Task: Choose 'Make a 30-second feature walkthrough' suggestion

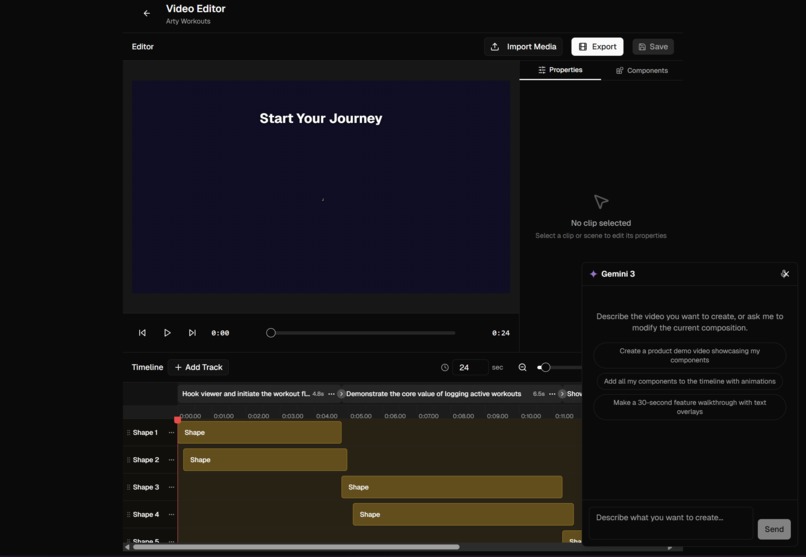Action: pyautogui.click(x=689, y=407)
